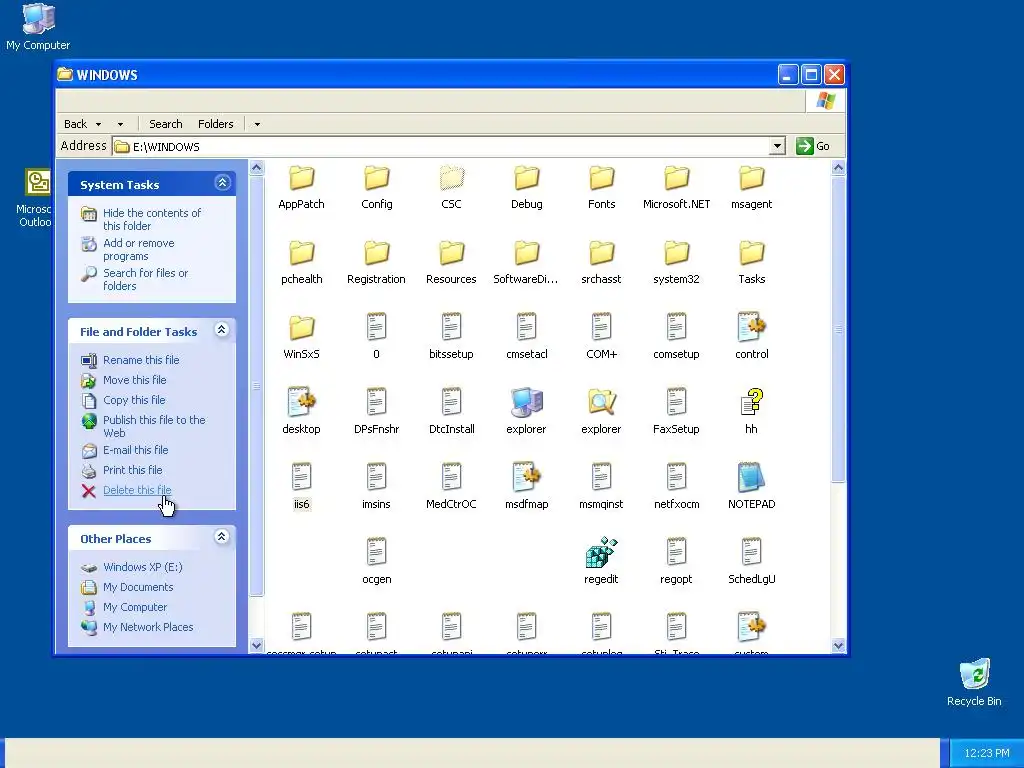1024x768 pixels.
Task: Select the desktop settings file icon
Action: pyautogui.click(x=301, y=402)
